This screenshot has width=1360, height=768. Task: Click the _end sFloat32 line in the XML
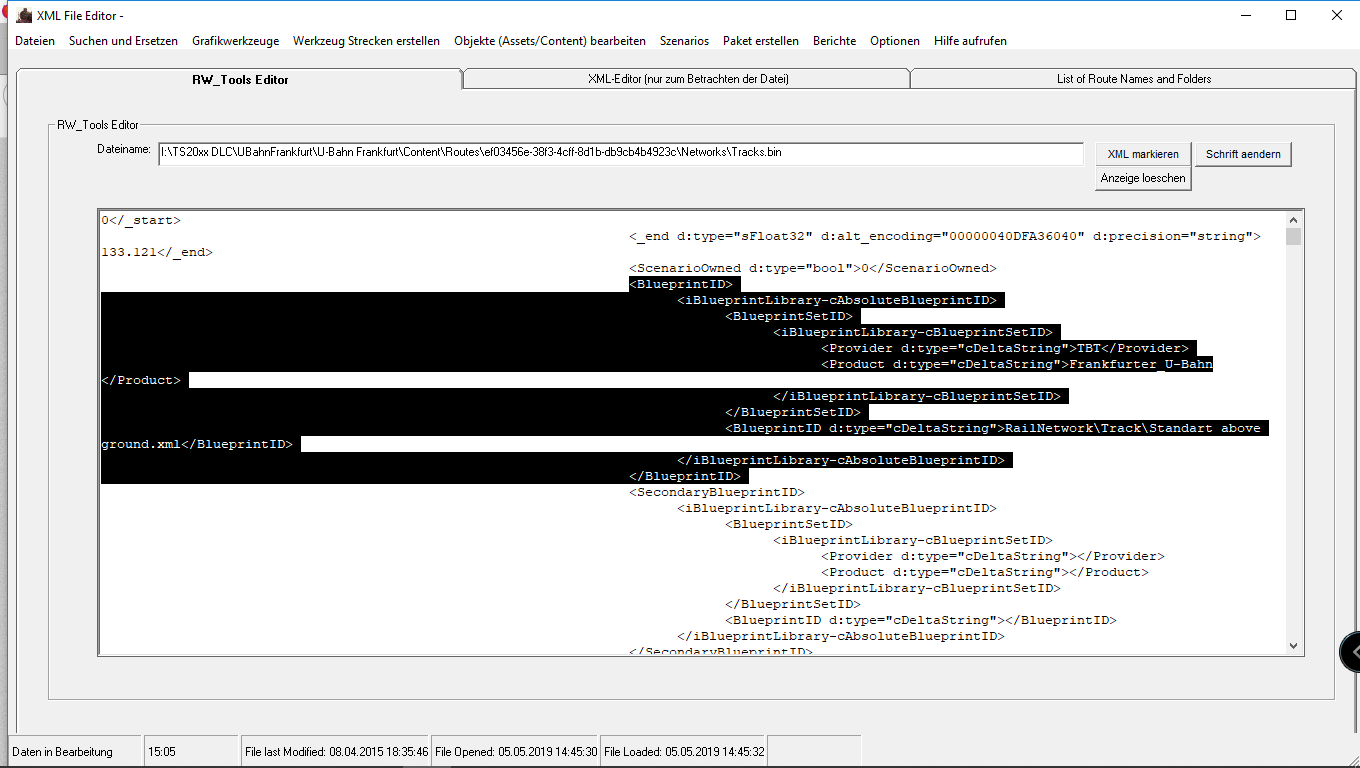click(x=945, y=236)
